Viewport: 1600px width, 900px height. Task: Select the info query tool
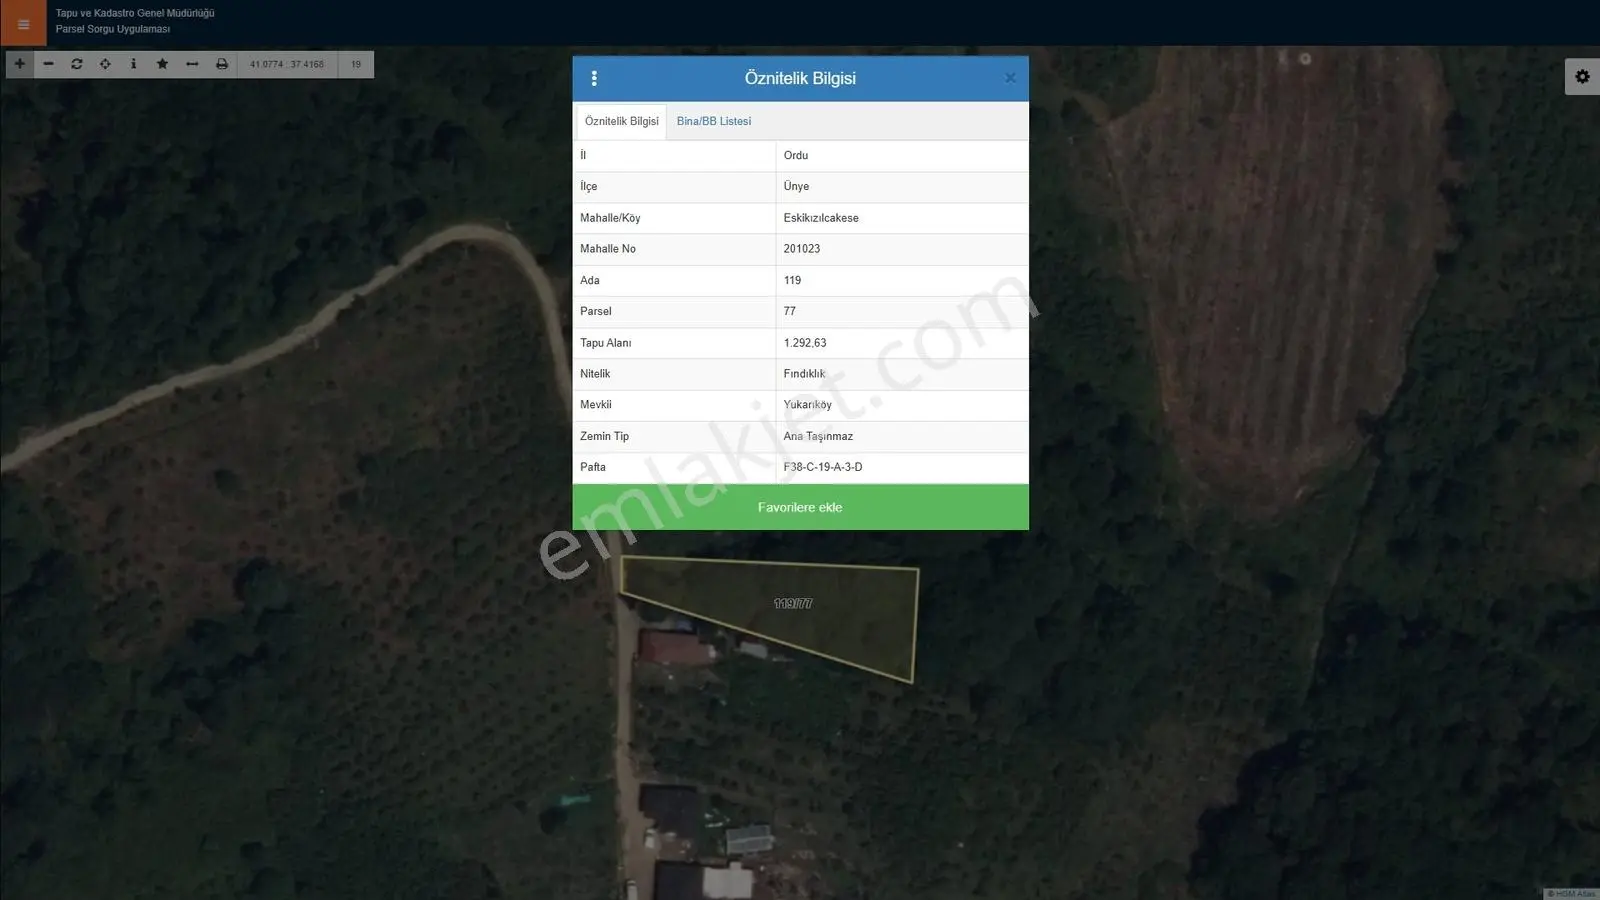[x=133, y=64]
